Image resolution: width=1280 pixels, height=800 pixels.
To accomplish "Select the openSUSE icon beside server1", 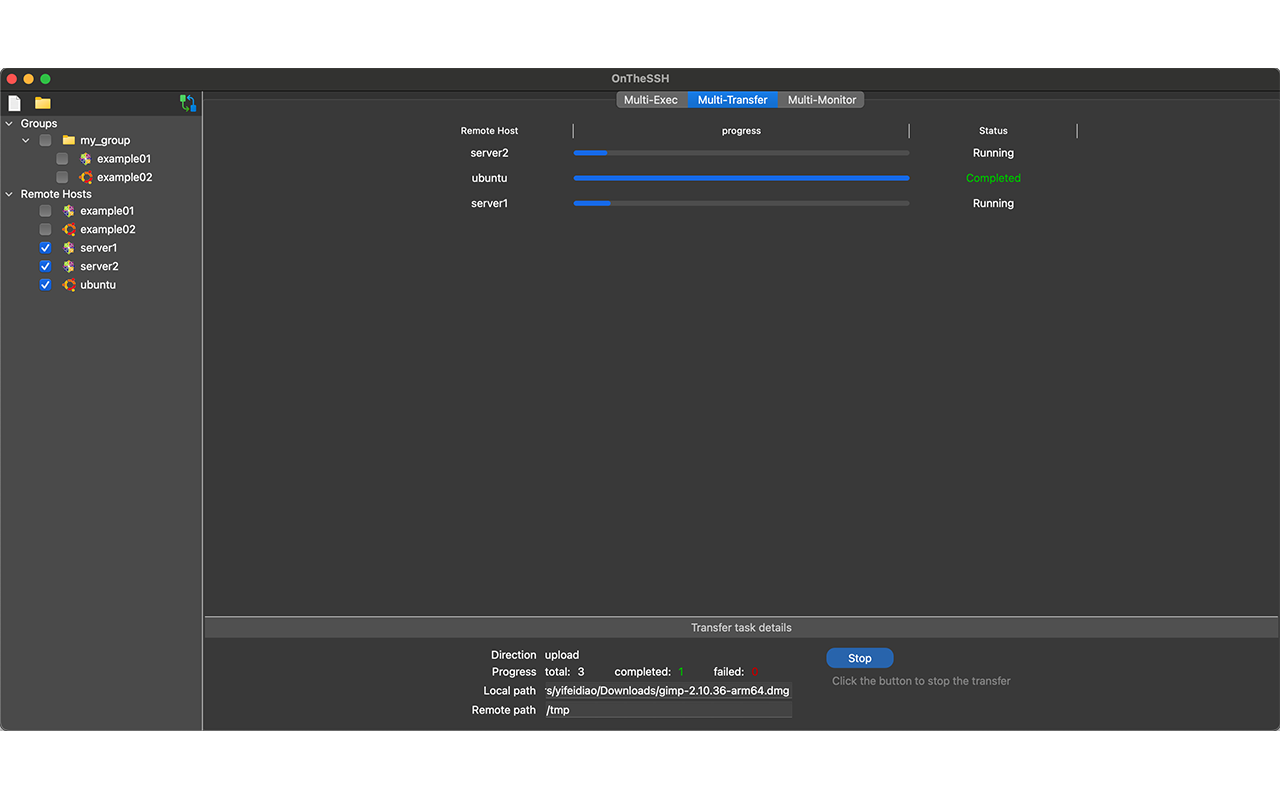I will point(68,247).
